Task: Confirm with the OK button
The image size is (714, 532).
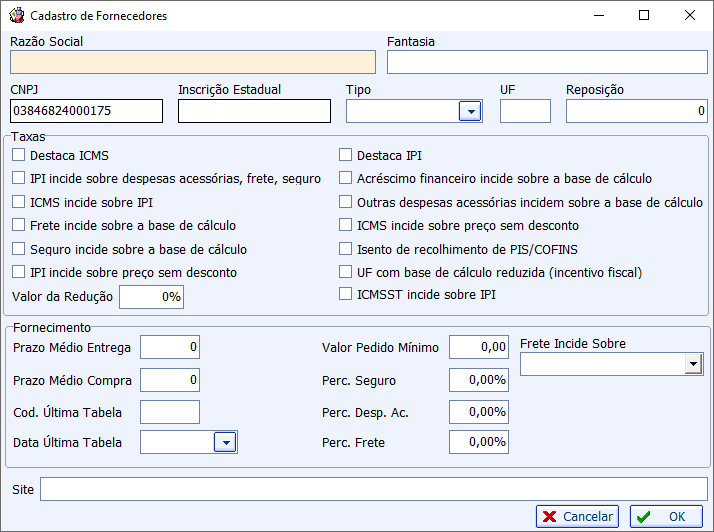Action: coord(666,517)
